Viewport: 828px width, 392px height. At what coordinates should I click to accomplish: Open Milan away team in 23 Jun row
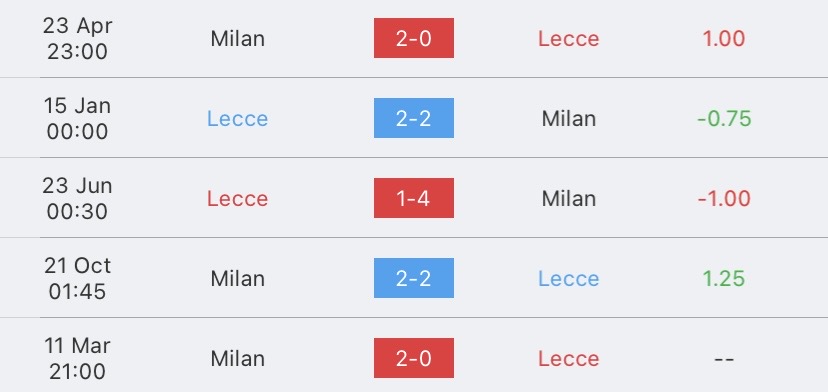tap(569, 199)
